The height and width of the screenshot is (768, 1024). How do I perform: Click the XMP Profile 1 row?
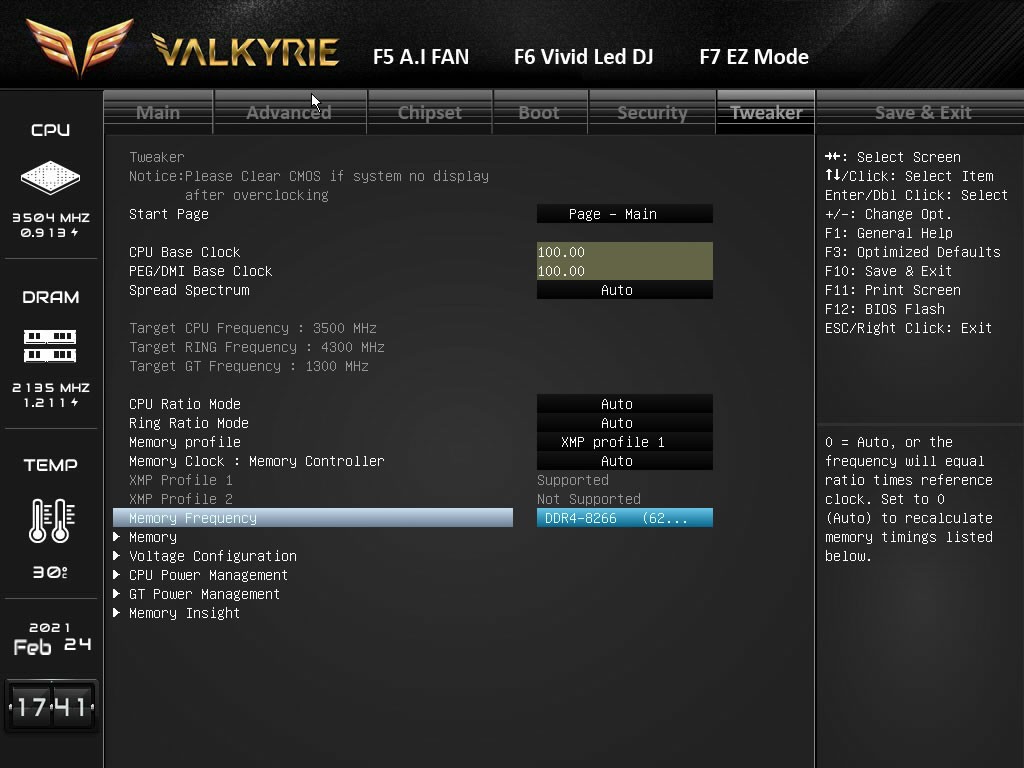(x=180, y=480)
